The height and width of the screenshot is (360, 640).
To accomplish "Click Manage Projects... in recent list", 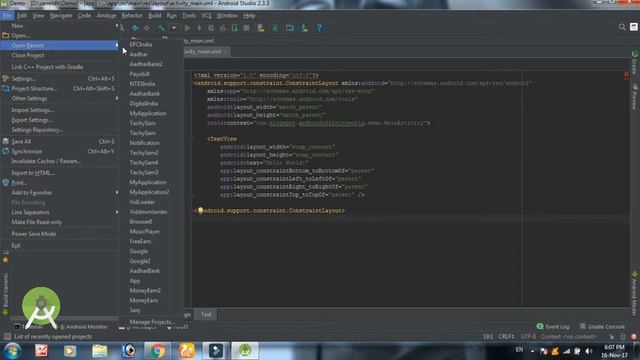I will [x=151, y=322].
